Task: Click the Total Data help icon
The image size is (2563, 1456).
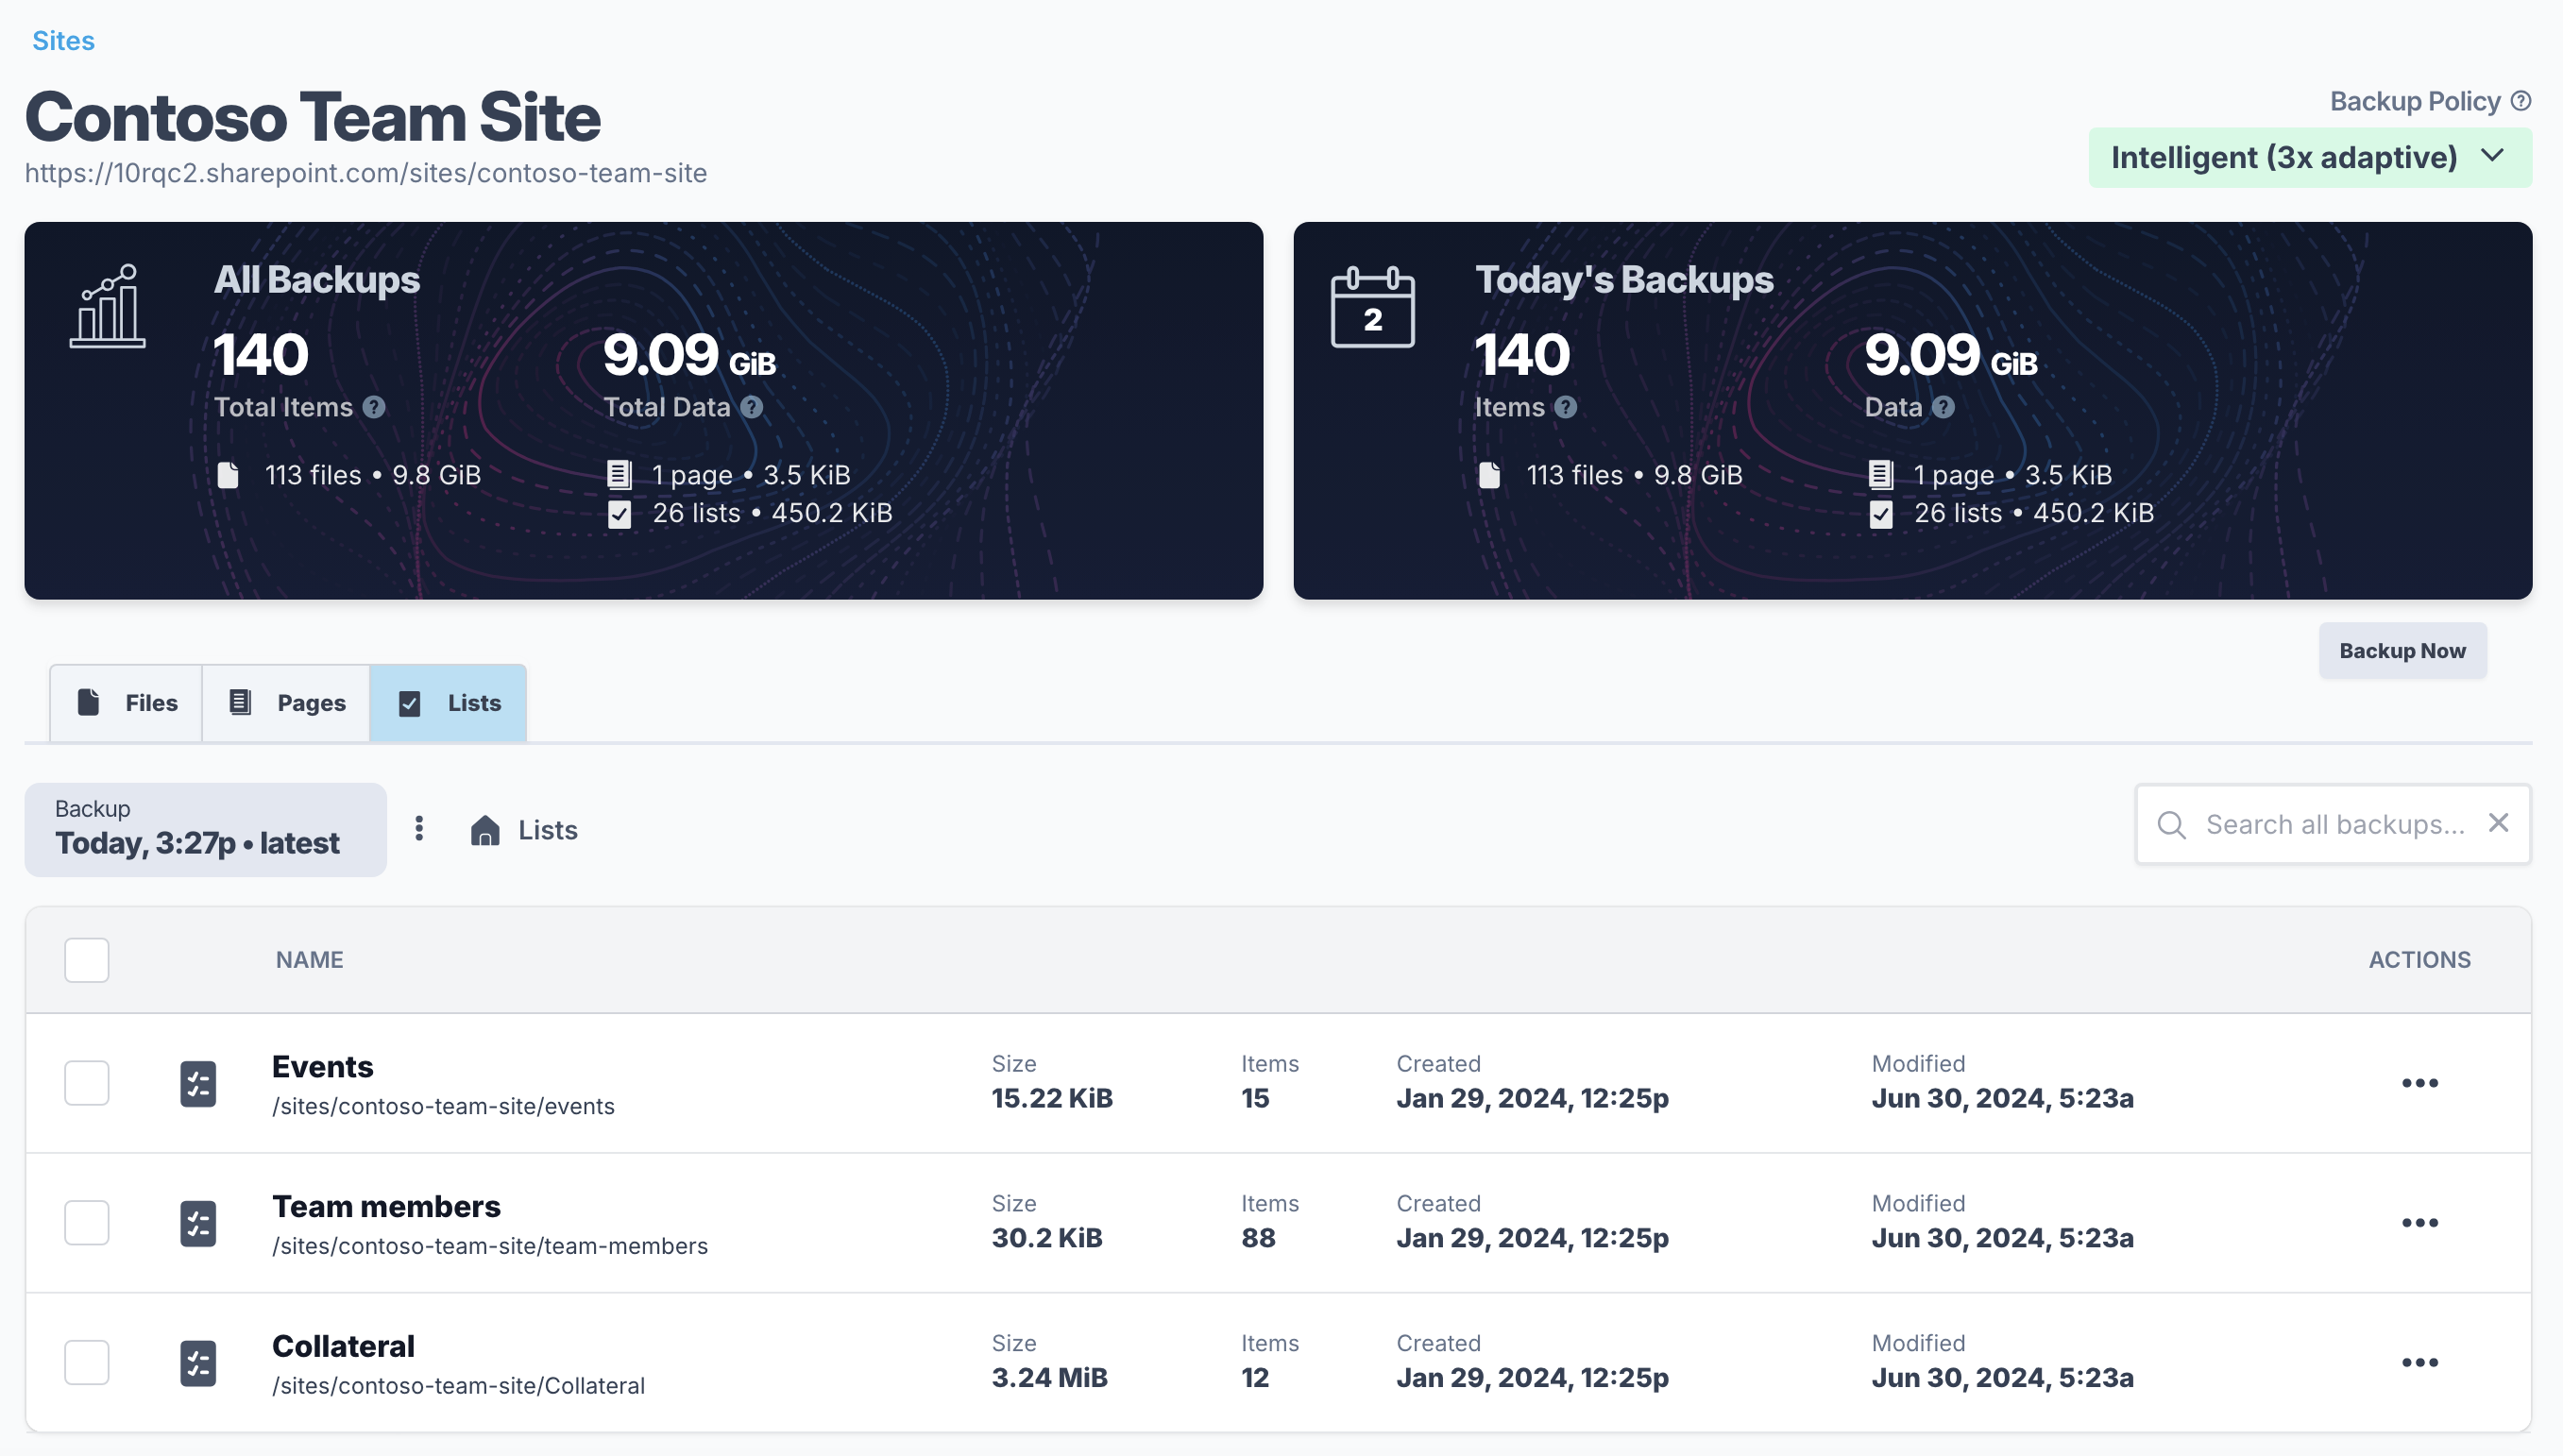Action: pos(752,407)
